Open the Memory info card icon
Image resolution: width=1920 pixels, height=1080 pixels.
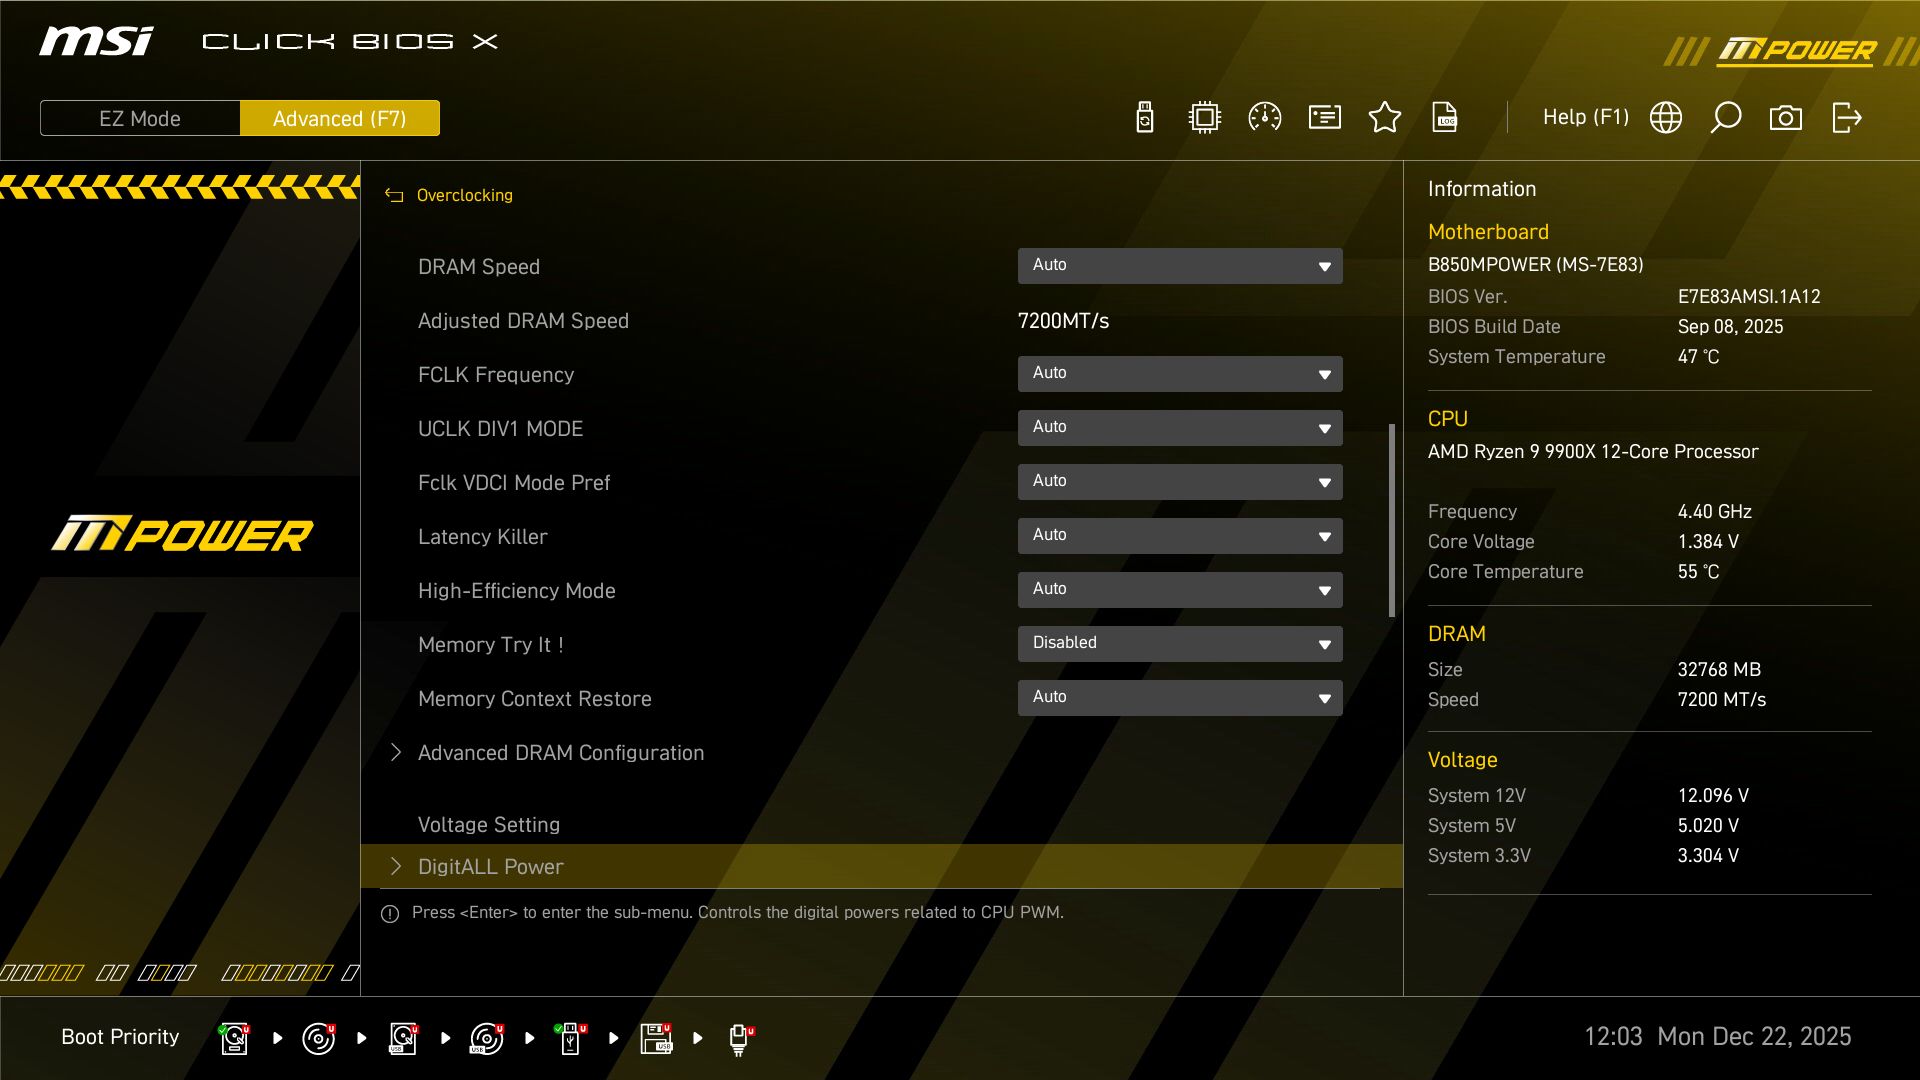[1324, 117]
